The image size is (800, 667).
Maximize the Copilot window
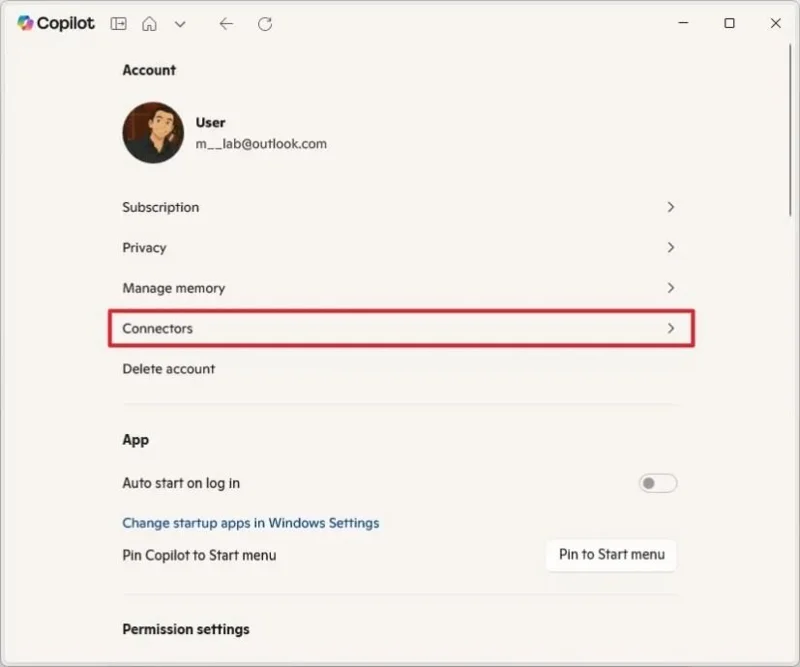click(730, 23)
